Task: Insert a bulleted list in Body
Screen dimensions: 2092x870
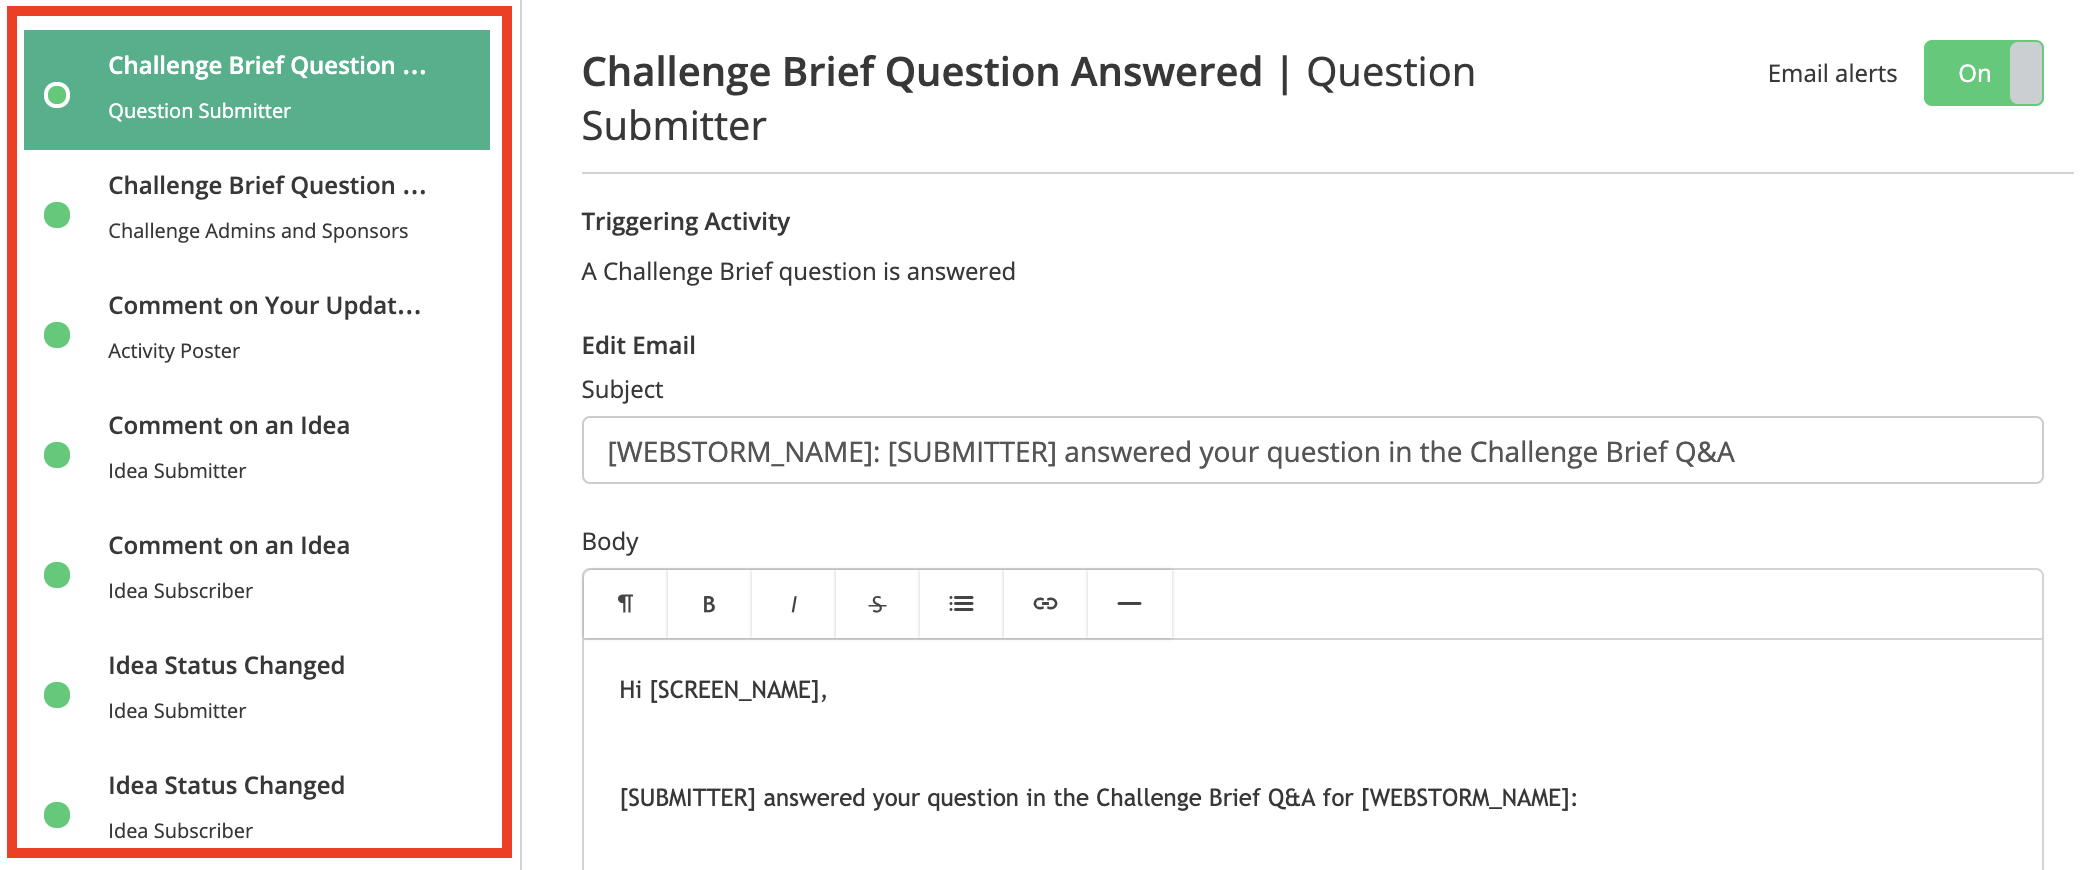Action: click(961, 604)
